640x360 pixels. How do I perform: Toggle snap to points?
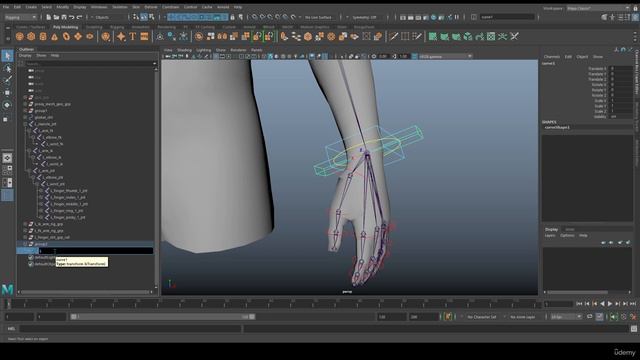[x=269, y=17]
